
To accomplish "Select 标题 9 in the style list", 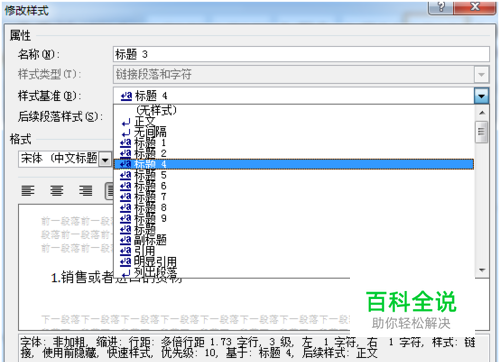I will pos(293,218).
